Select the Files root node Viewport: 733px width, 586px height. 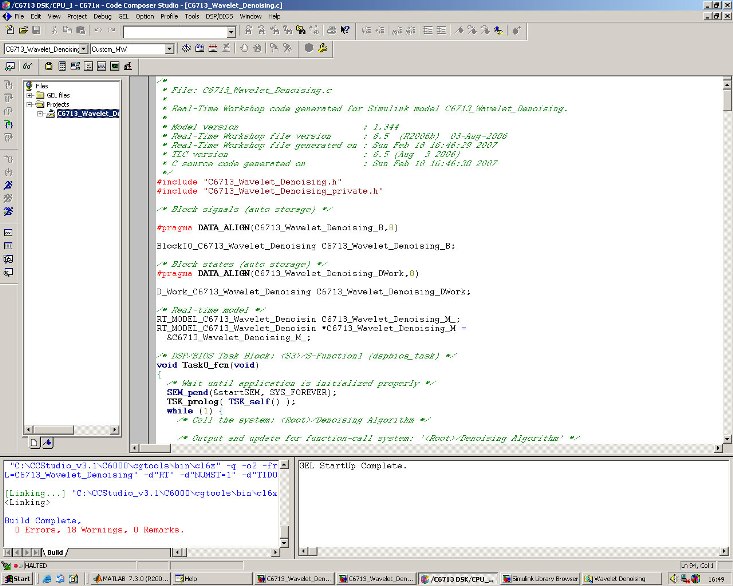(42, 86)
